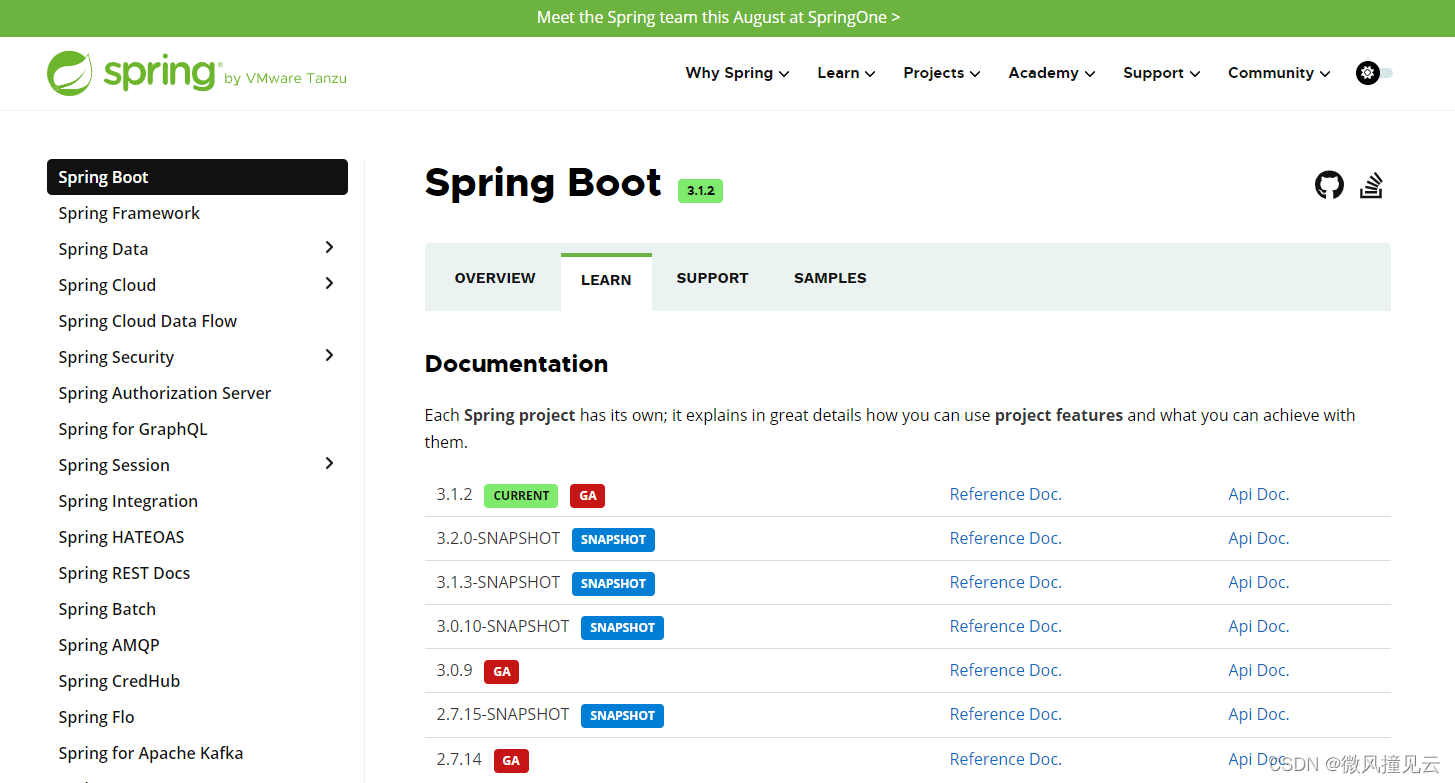1455x783 pixels.
Task: Open the Community dropdown menu
Action: coord(1279,73)
